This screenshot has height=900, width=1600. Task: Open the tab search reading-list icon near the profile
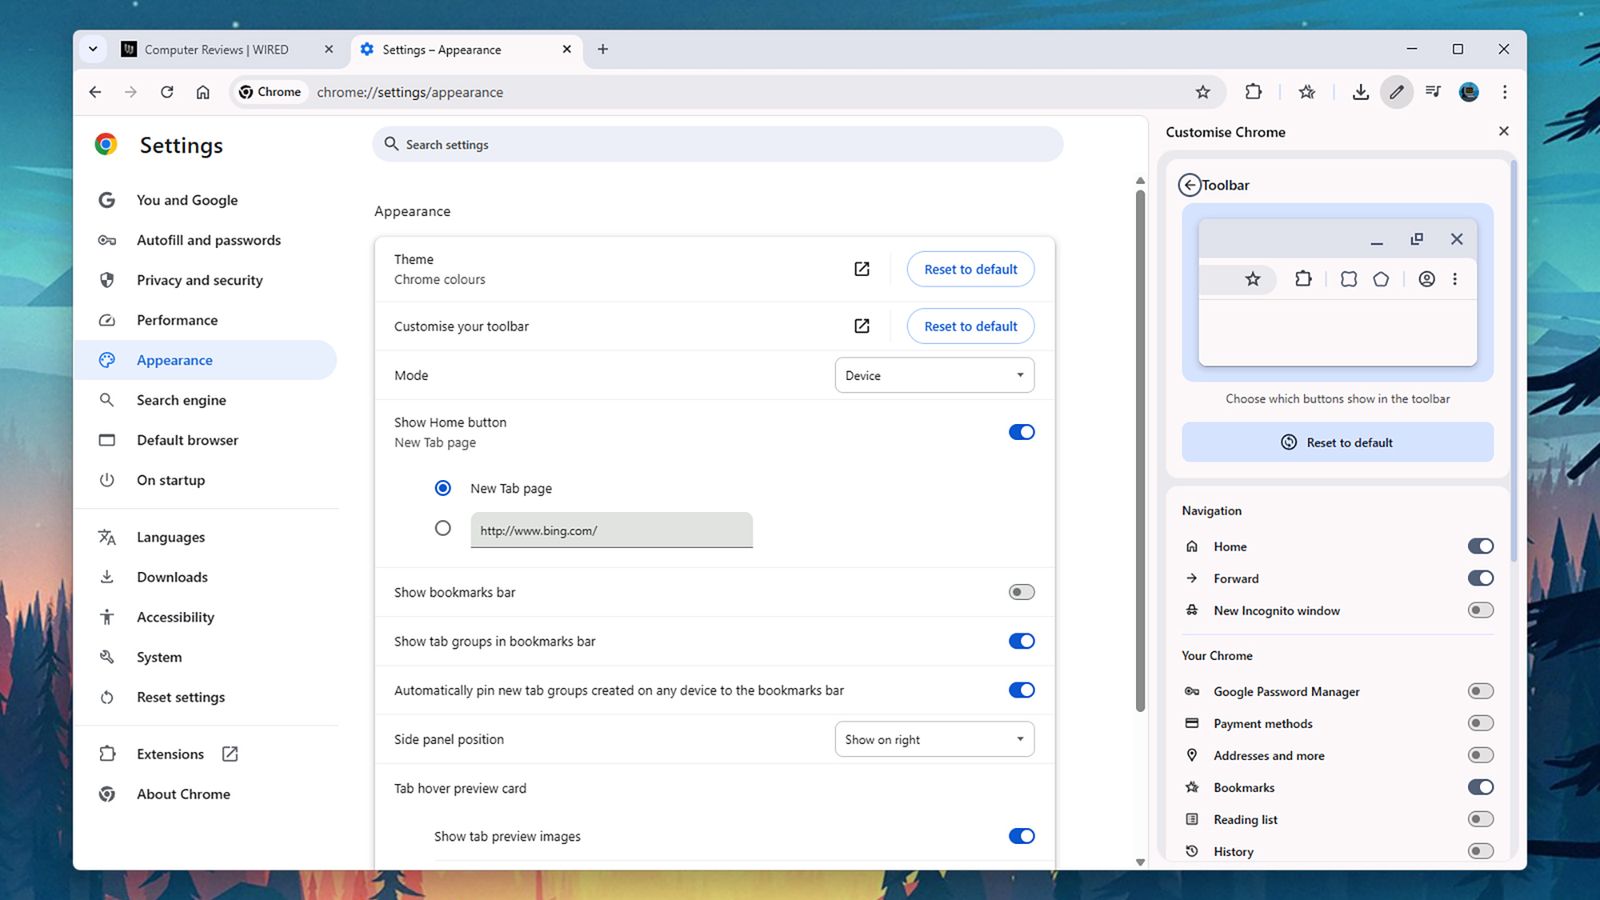coord(1432,92)
